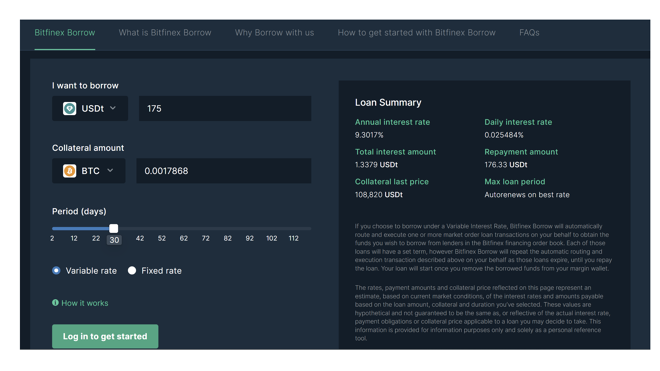Click the Annual interest rate value 9.3017%
Screen dimensions: 660x371
pos(369,135)
